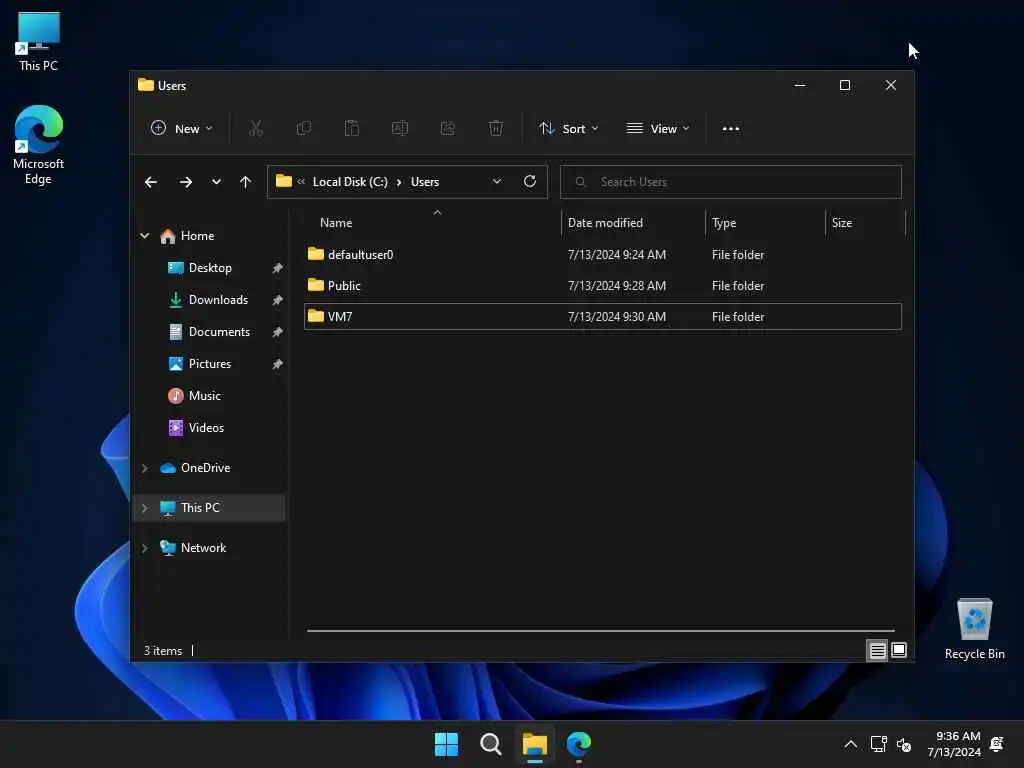Open the See more ellipsis menu

pos(731,129)
